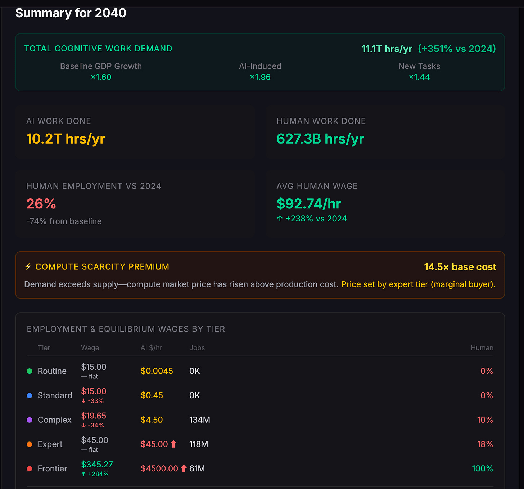Click the blue Standard tier dot
The image size is (524, 489).
[x=29, y=395]
